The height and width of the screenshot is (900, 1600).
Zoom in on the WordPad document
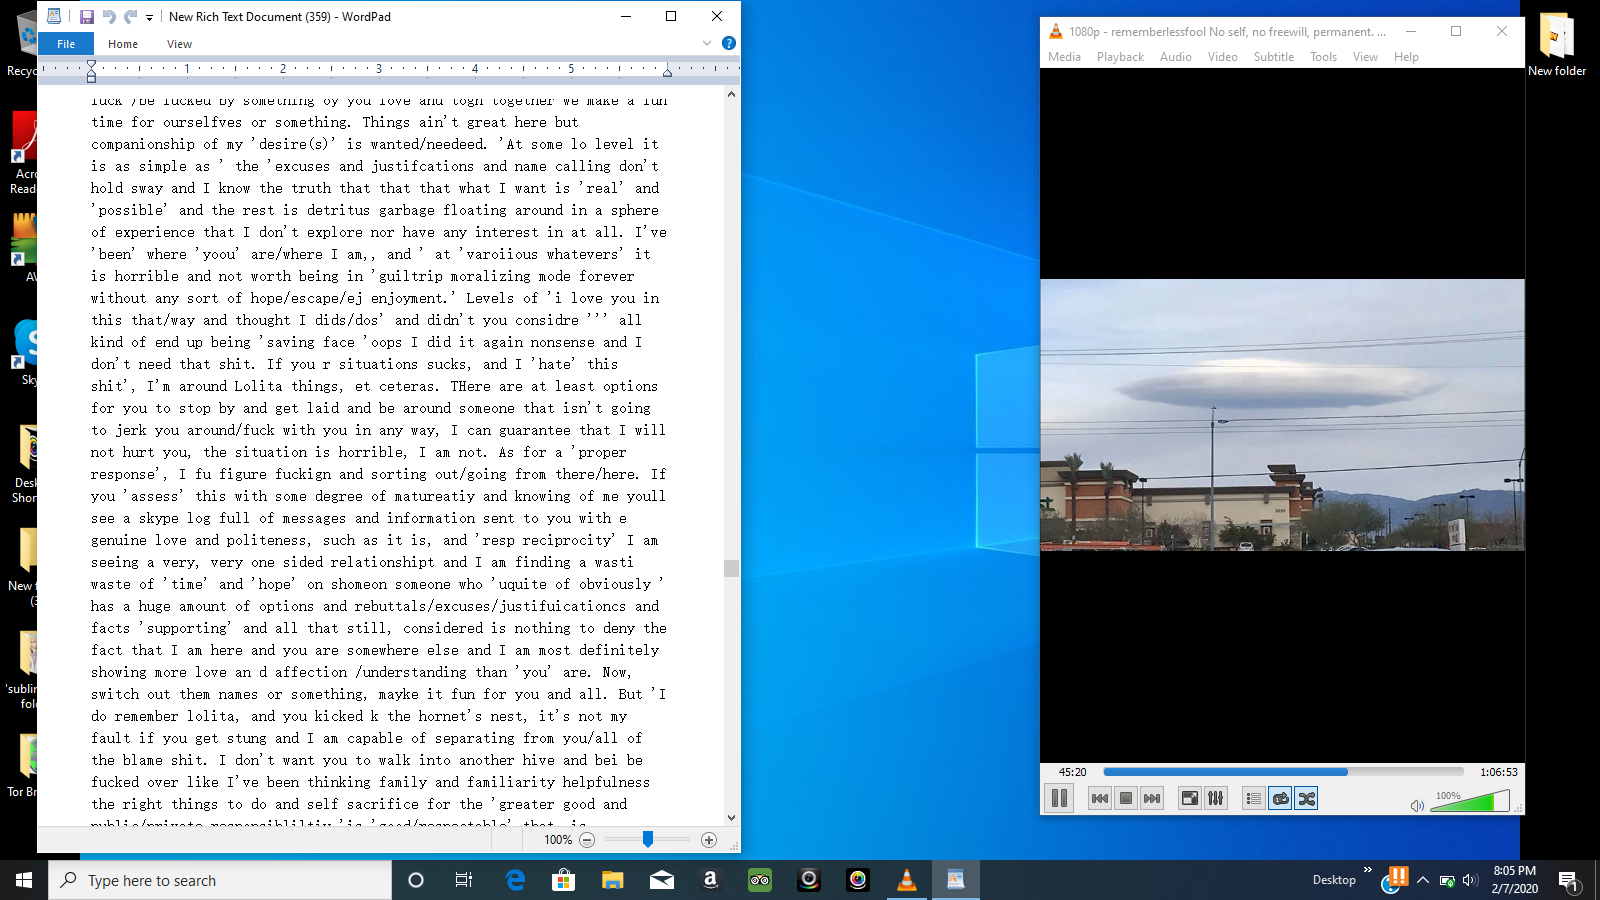tap(709, 840)
